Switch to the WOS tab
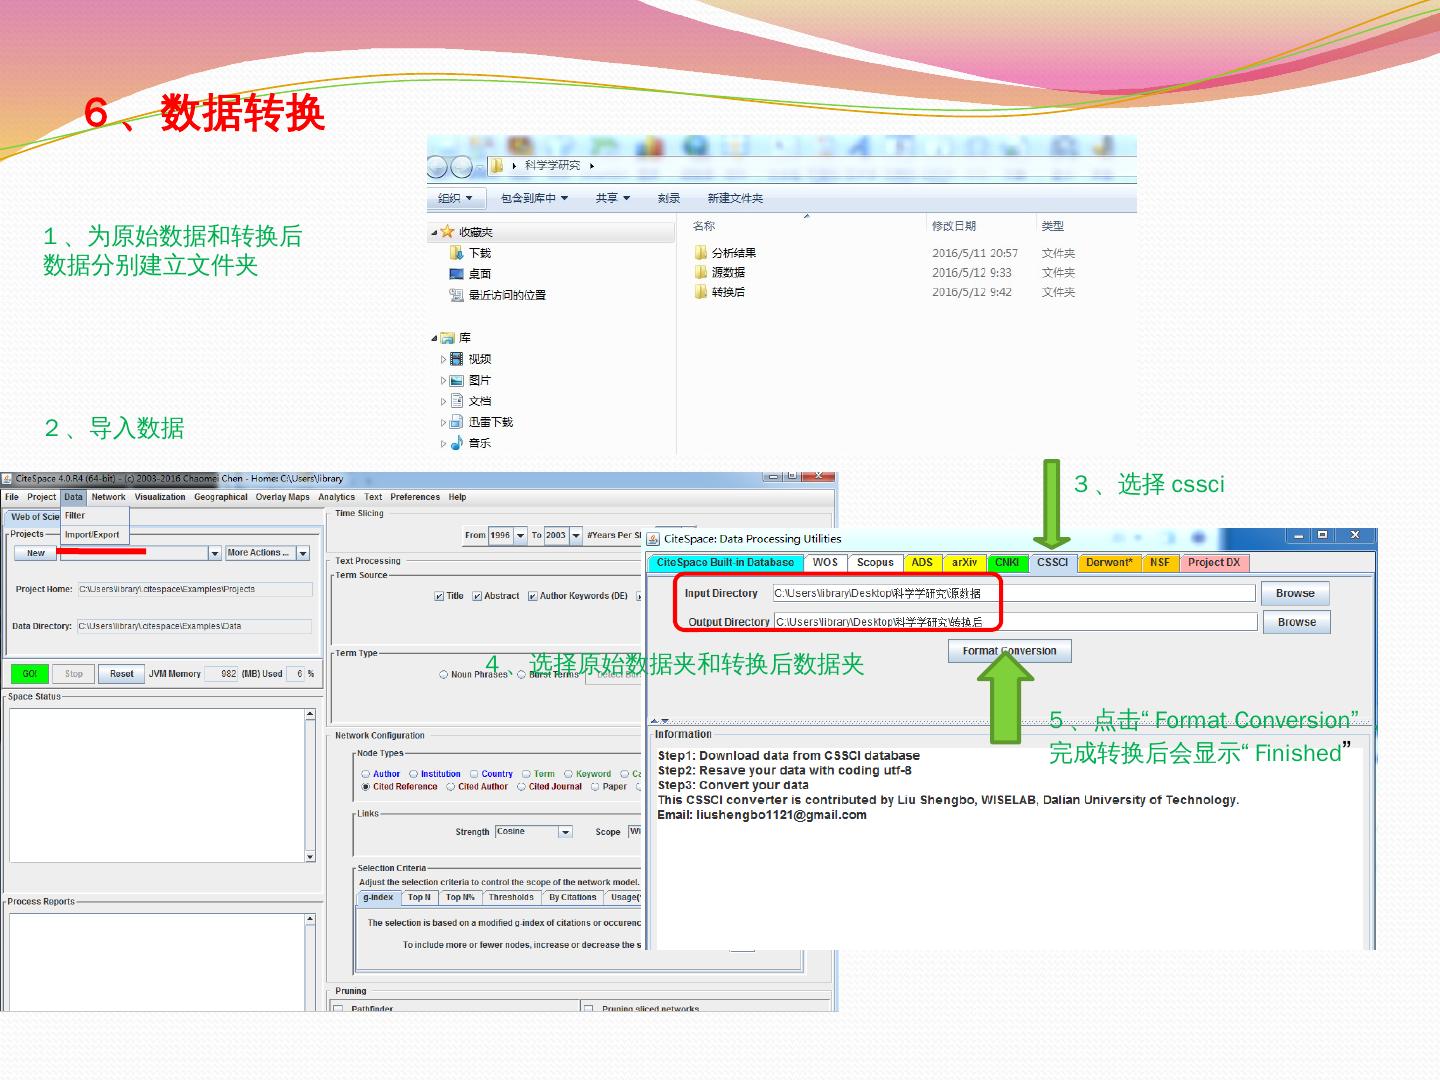Viewport: 1440px width, 1080px height. [825, 563]
